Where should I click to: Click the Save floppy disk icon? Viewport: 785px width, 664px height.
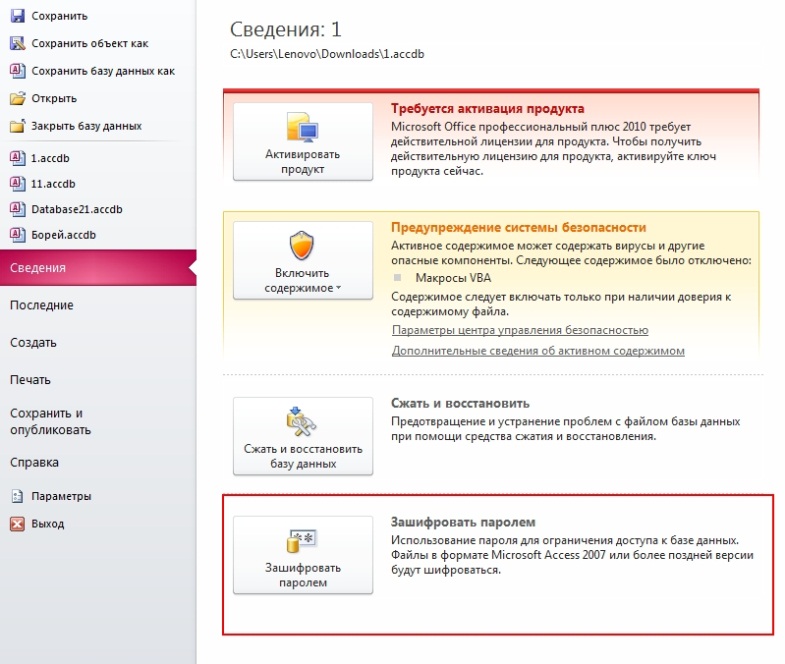(x=18, y=16)
